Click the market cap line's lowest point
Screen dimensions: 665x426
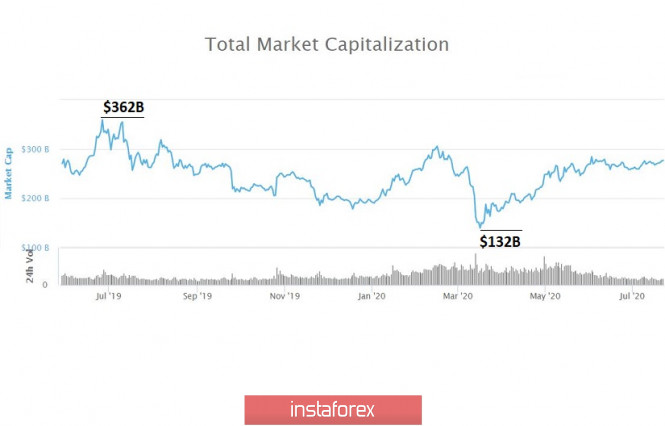(481, 229)
